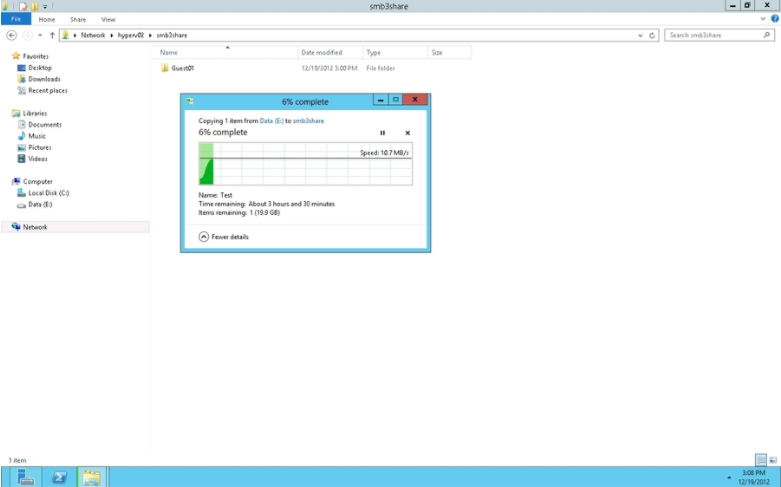The width and height of the screenshot is (781, 487).
Task: Close the 6% complete copy dialog
Action: tap(415, 100)
